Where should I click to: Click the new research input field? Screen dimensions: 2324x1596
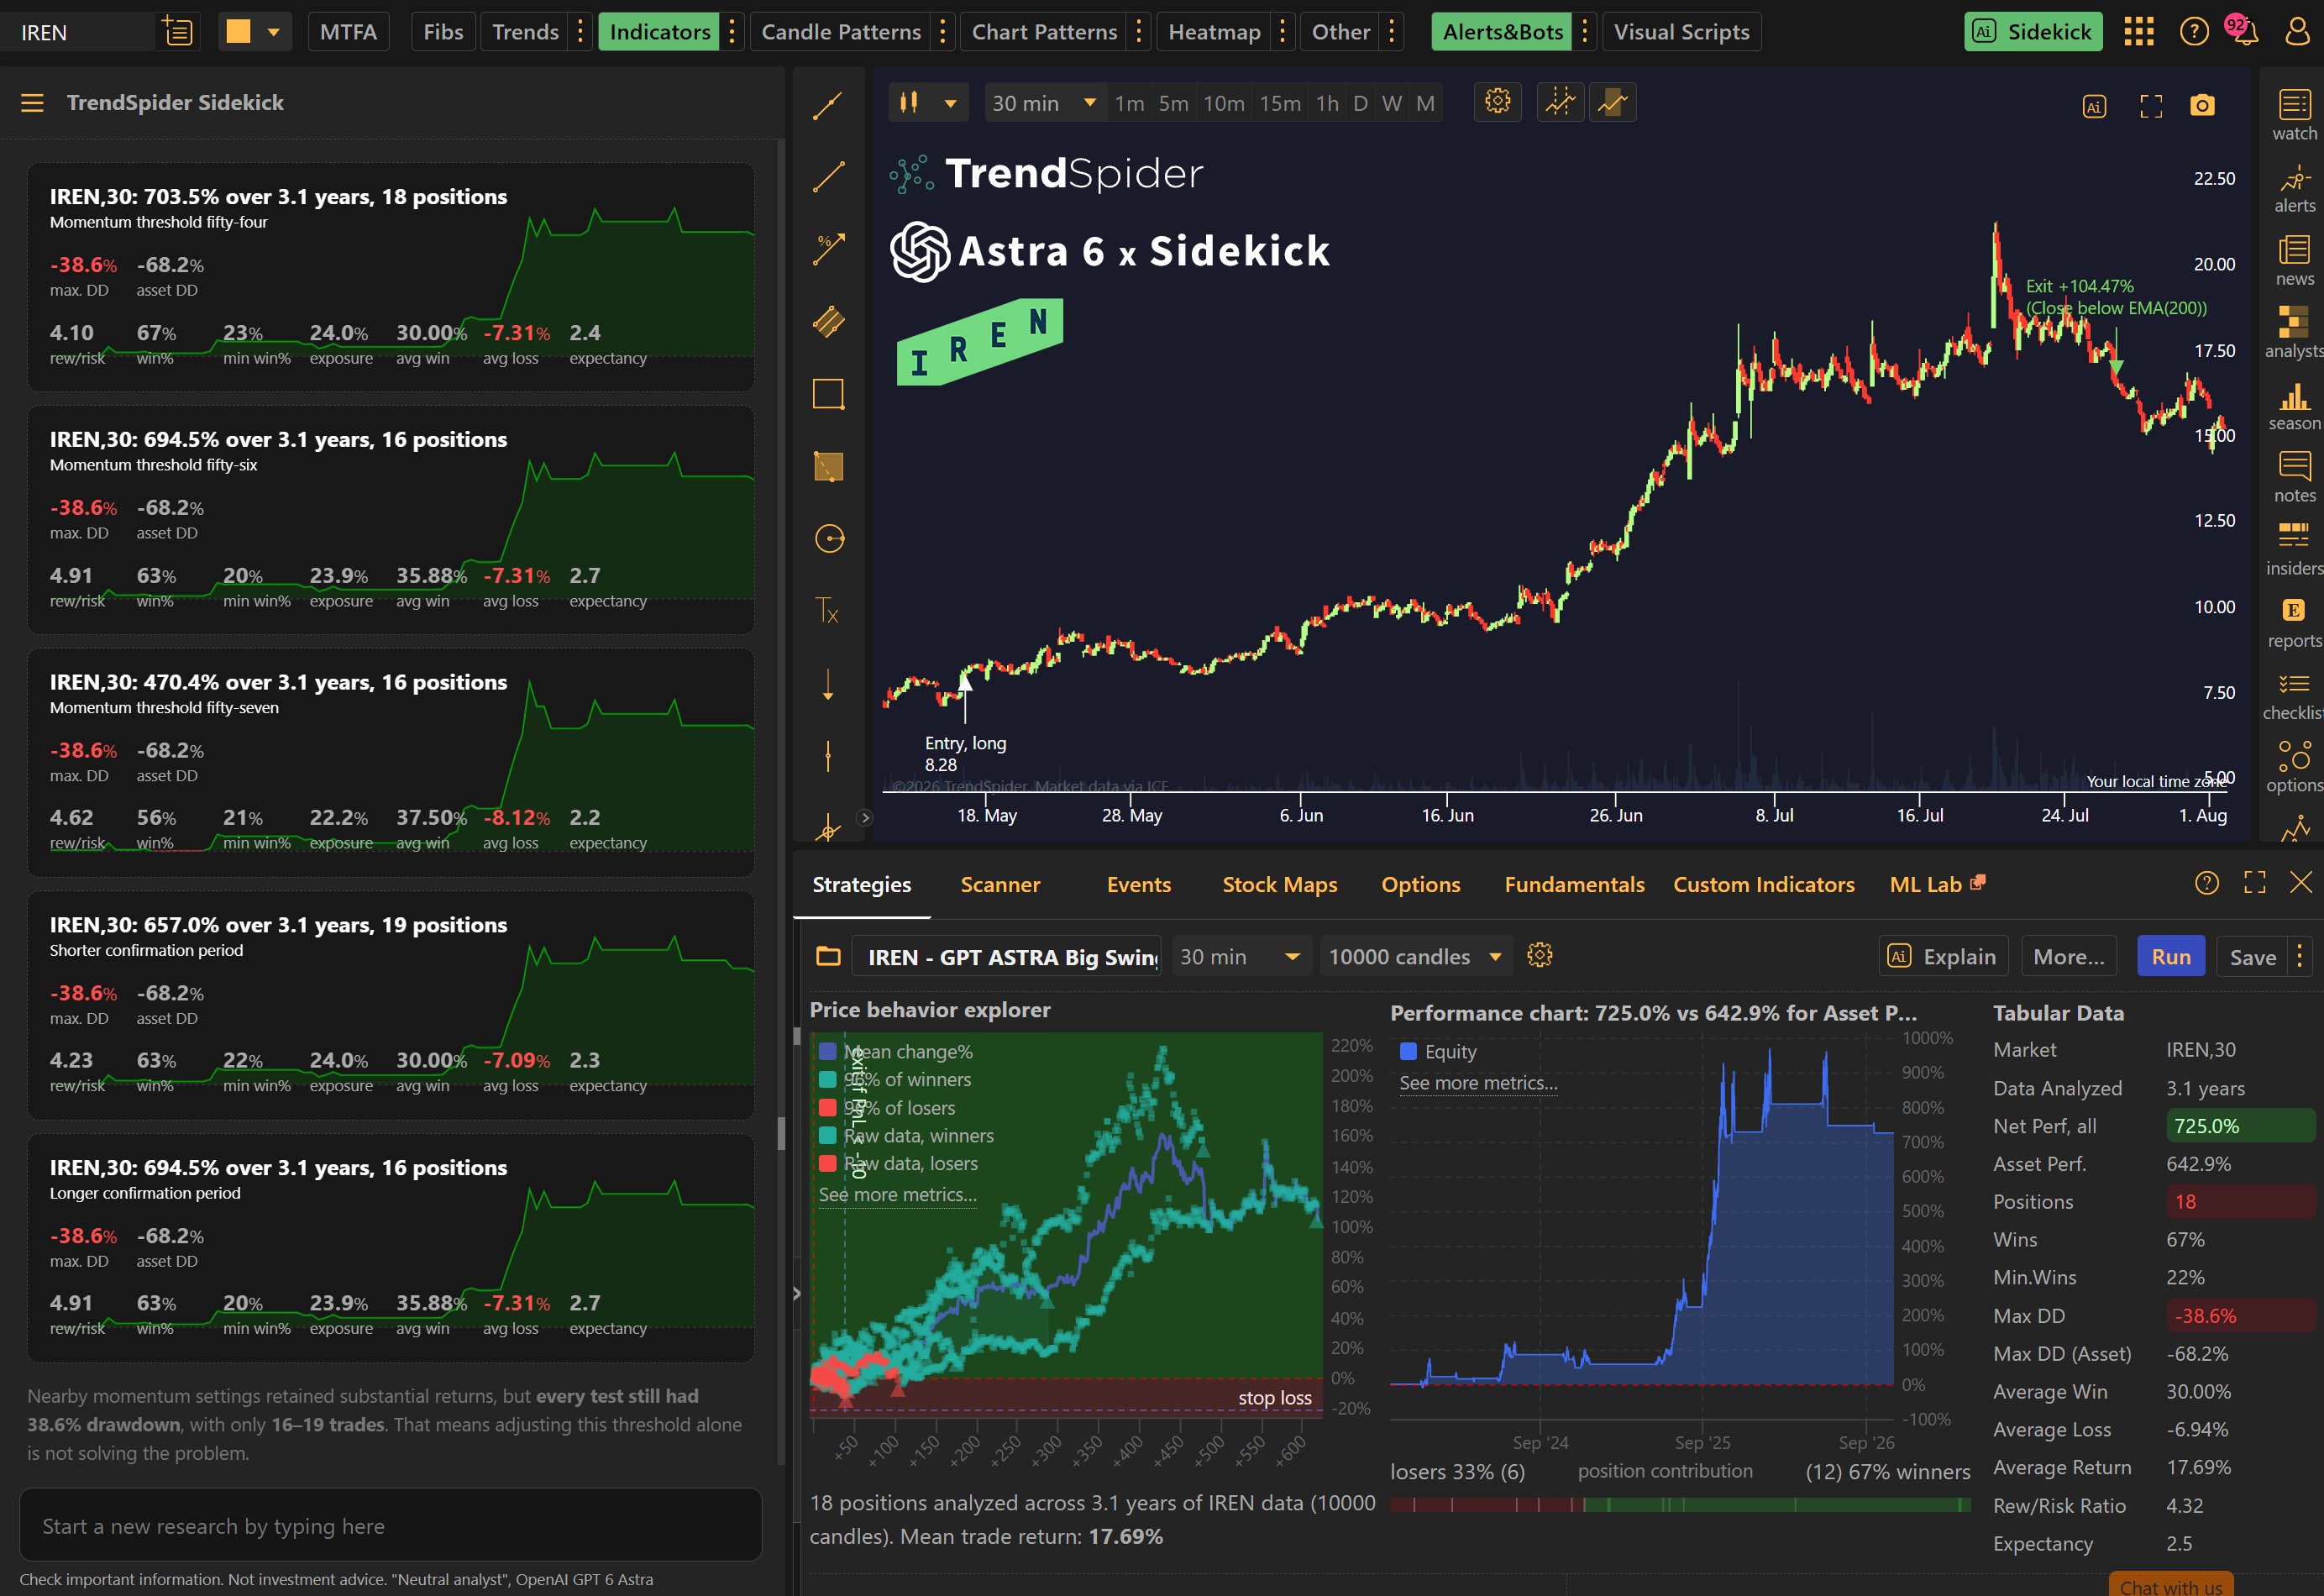391,1526
